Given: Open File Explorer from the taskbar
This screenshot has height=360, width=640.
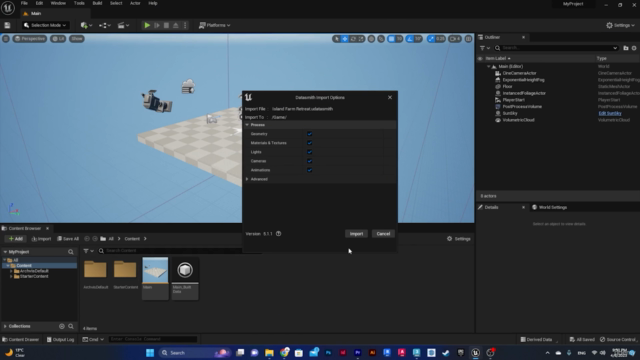Looking at the screenshot, I should point(269,353).
